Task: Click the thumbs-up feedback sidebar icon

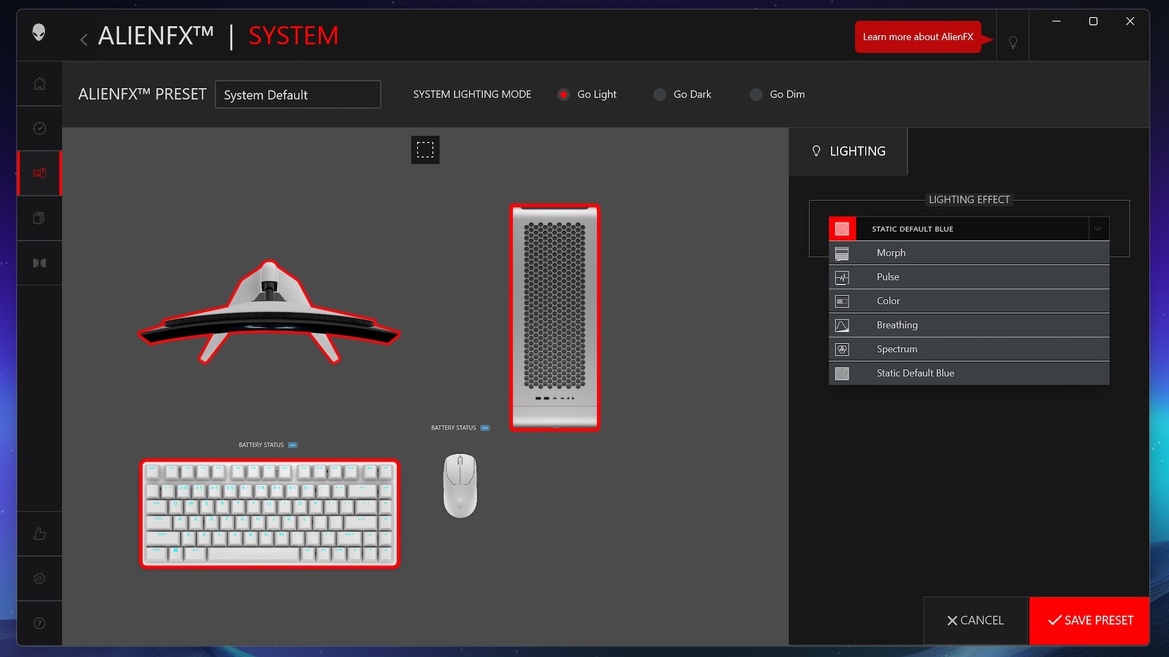Action: pos(40,534)
